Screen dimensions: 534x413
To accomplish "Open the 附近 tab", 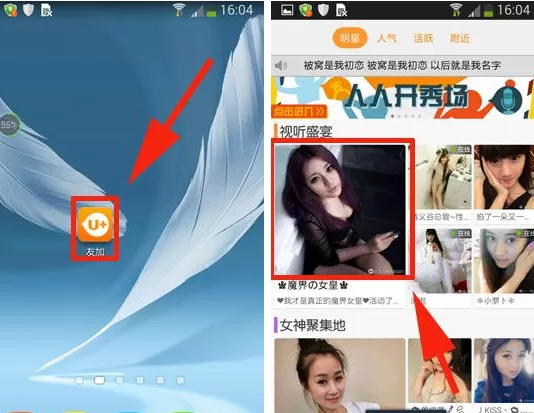I will pyautogui.click(x=460, y=38).
